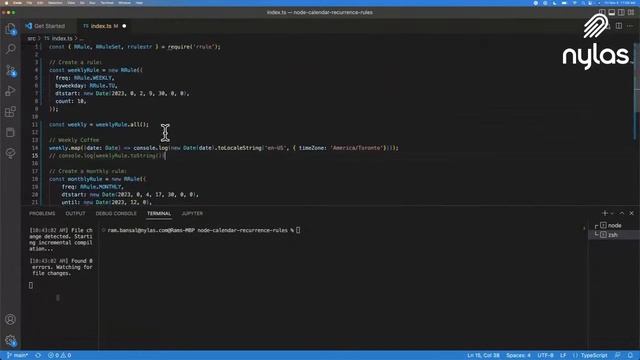Click the 'freq: RRule.MONTHLY,' line

click(93, 187)
